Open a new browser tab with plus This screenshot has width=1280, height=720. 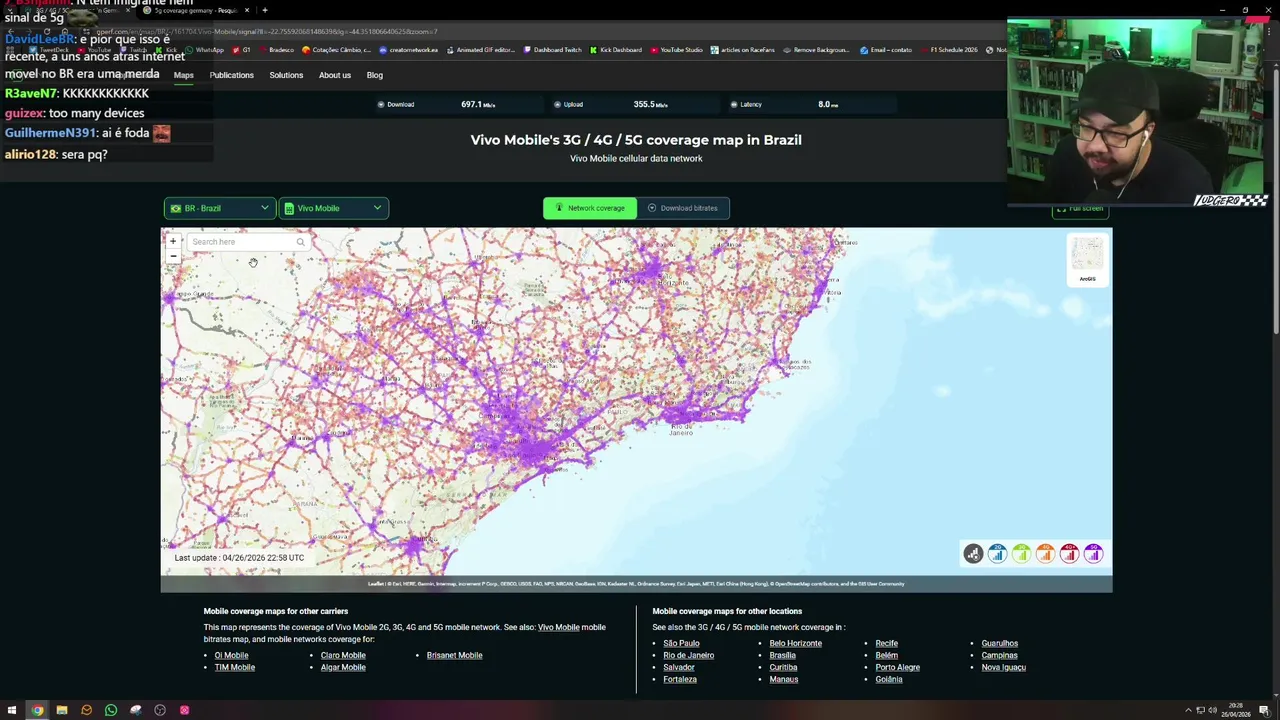pos(265,10)
